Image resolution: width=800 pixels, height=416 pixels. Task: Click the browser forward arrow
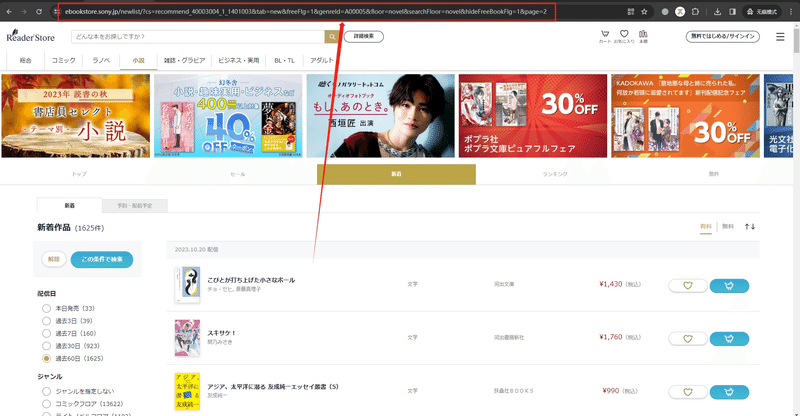pos(23,11)
